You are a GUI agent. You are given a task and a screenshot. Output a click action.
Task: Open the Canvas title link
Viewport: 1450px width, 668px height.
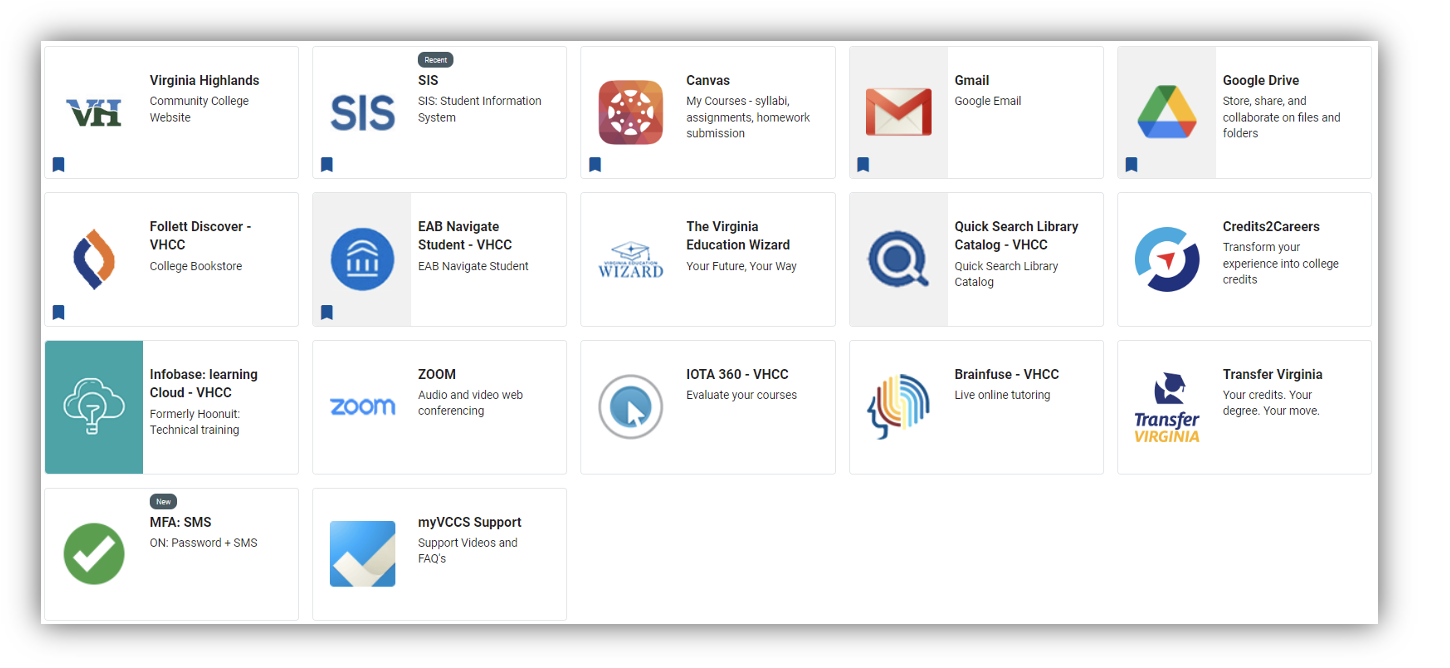(708, 80)
